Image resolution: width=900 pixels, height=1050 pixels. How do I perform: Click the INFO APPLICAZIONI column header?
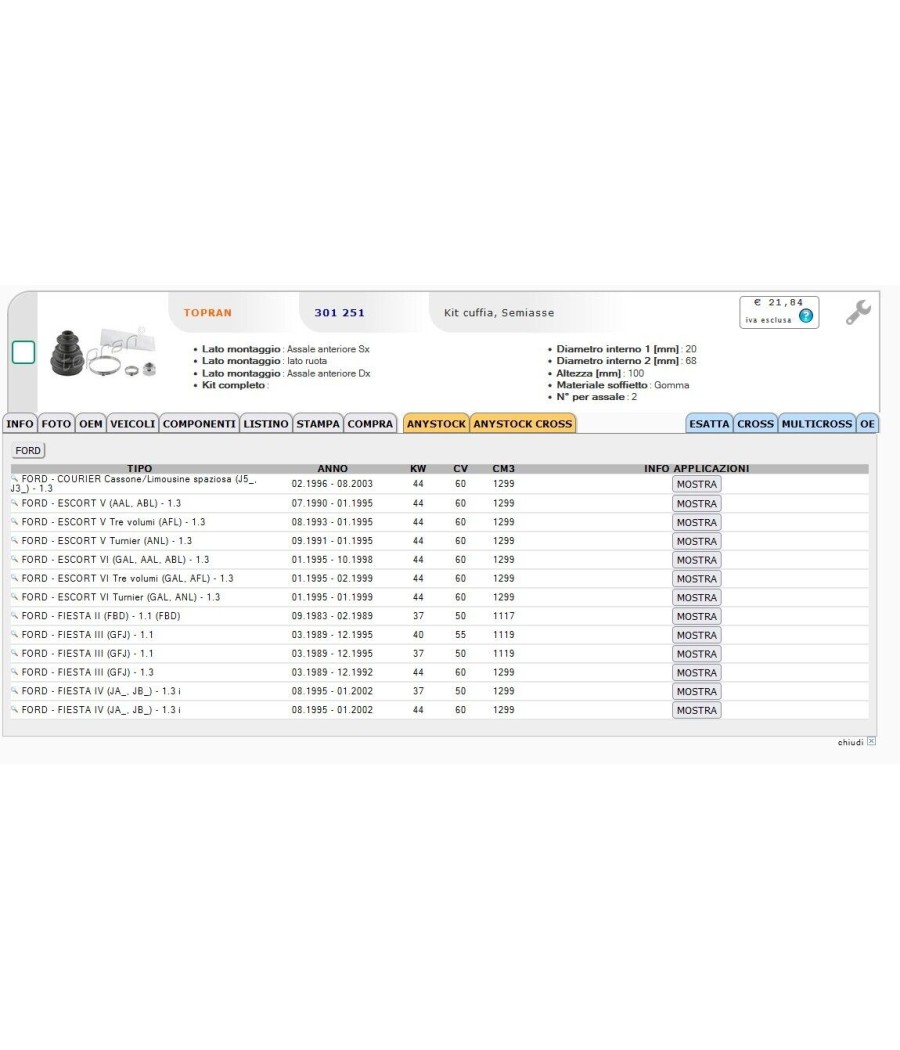click(696, 469)
